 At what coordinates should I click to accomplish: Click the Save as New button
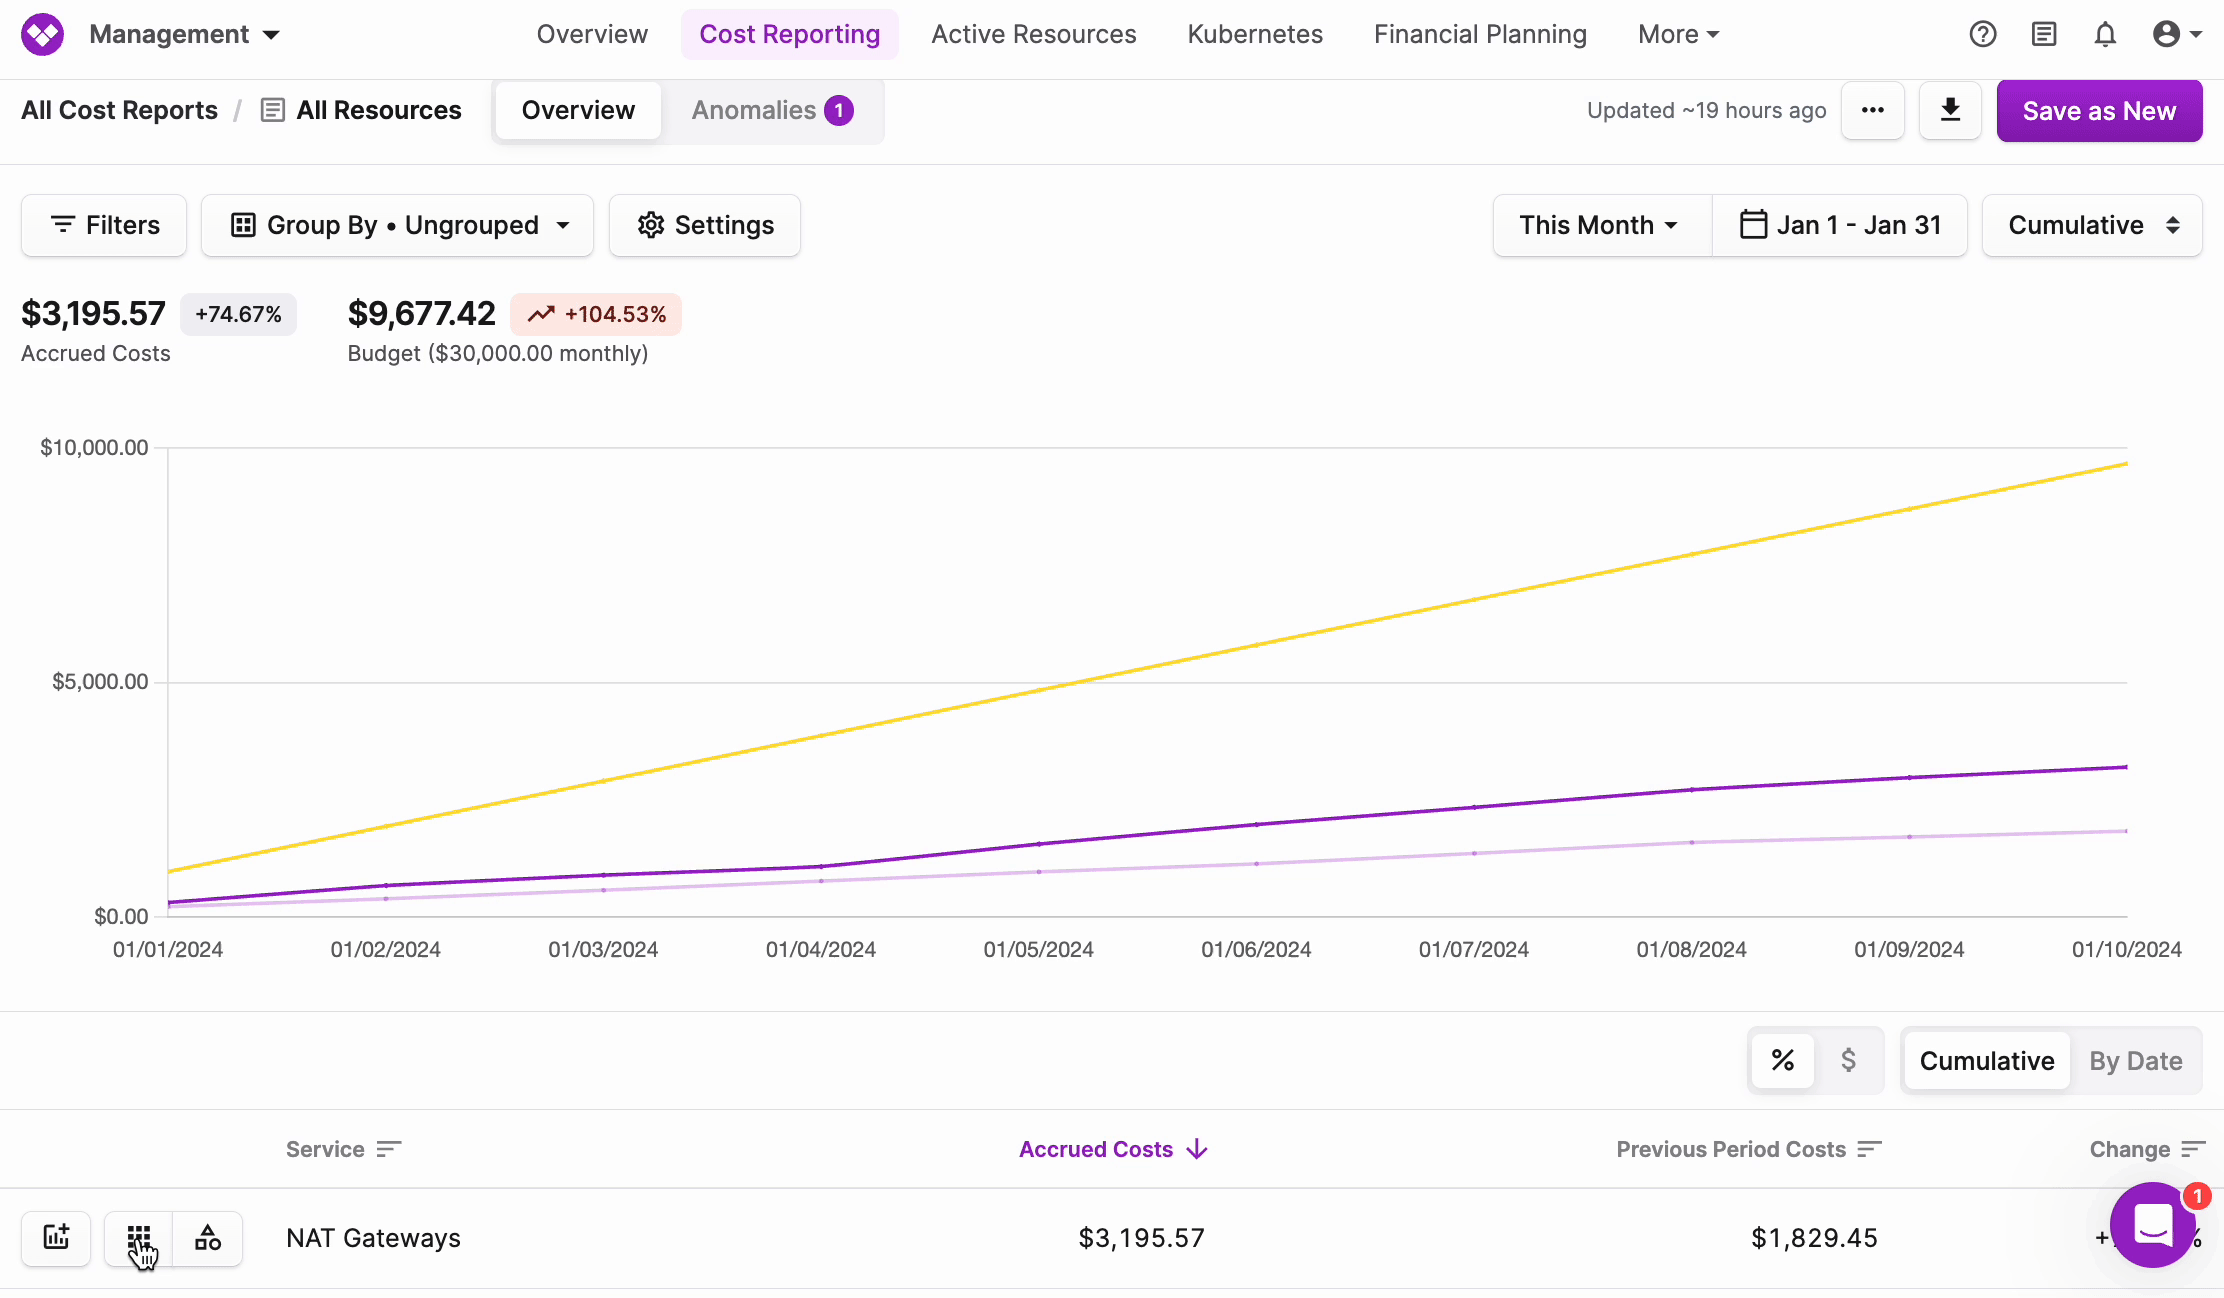coord(2099,111)
